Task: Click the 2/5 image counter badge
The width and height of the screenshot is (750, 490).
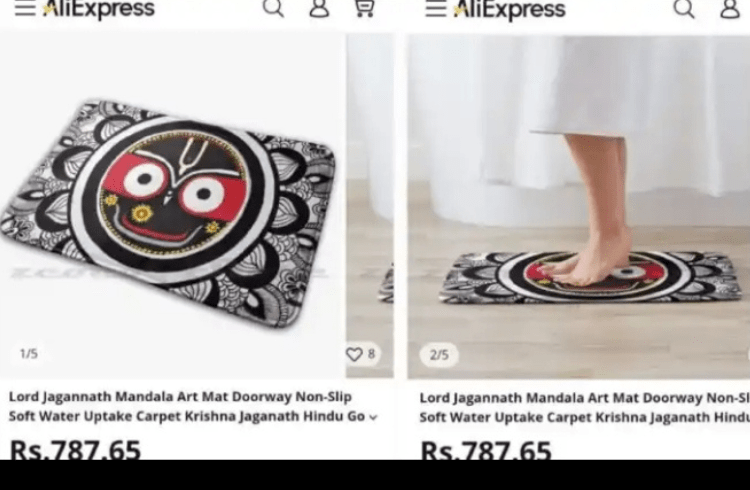Action: (x=439, y=355)
